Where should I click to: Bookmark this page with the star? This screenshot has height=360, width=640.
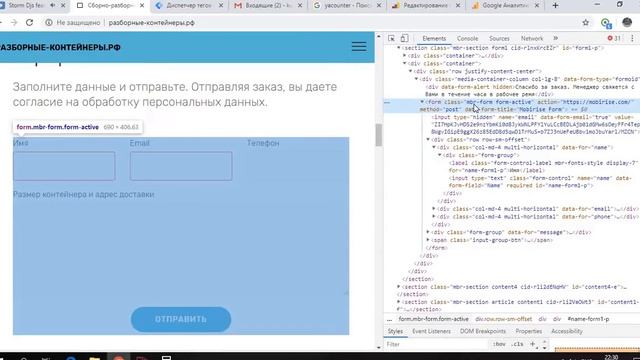pyautogui.click(x=586, y=22)
